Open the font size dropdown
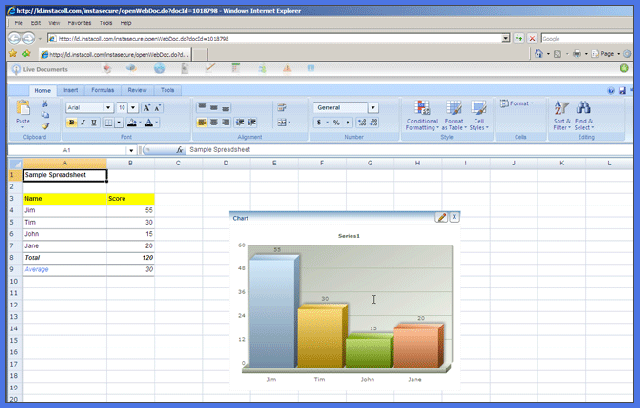This screenshot has width=640, height=408. [127, 107]
